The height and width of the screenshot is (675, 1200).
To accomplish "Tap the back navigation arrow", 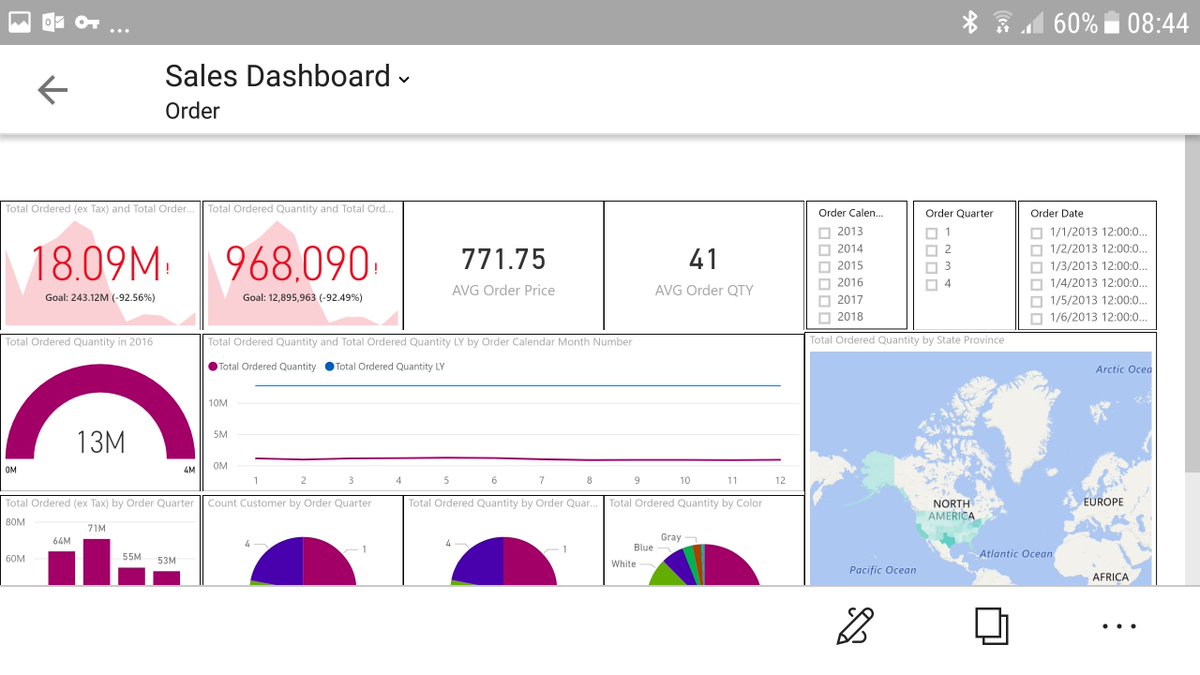I will [52, 90].
